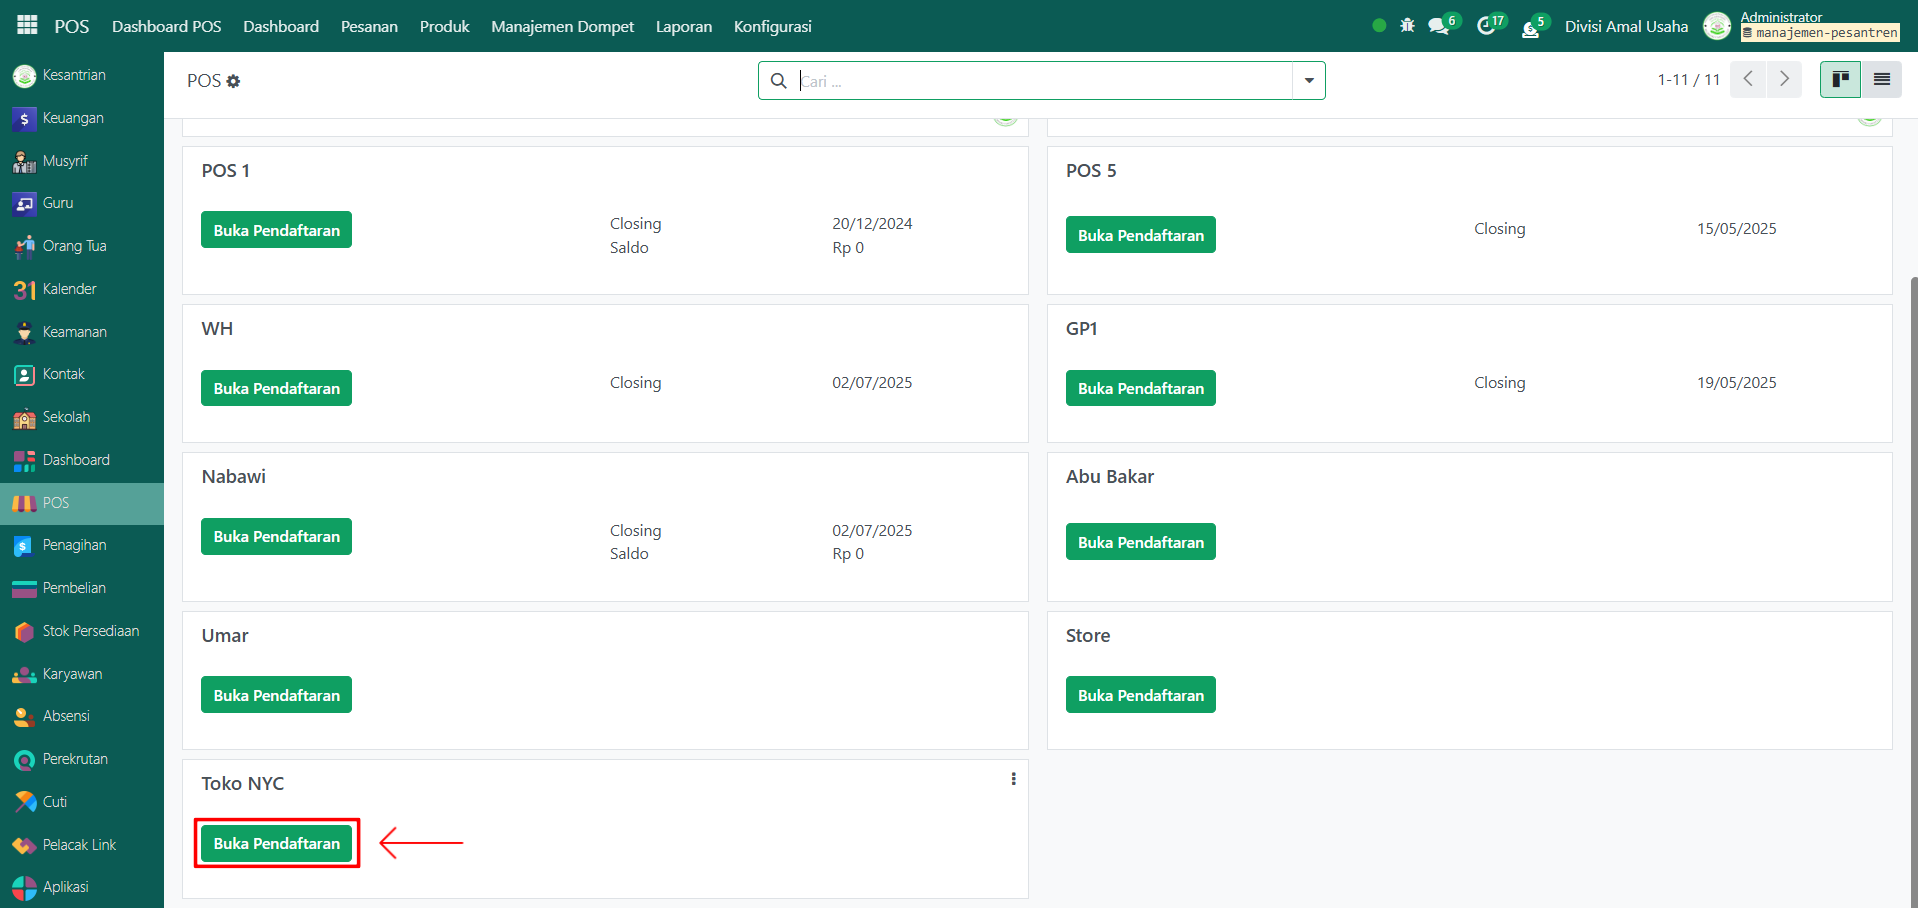Switch to kanban view

click(x=1840, y=79)
